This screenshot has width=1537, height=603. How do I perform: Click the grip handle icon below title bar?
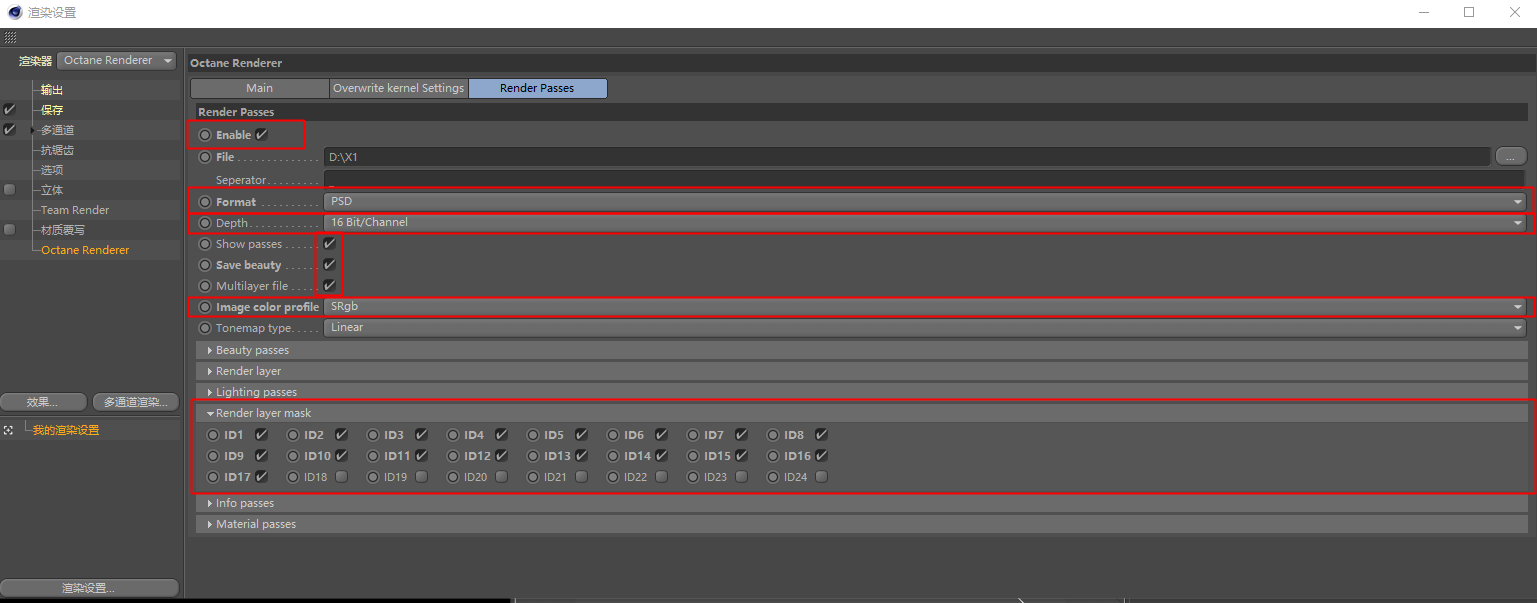[10, 37]
